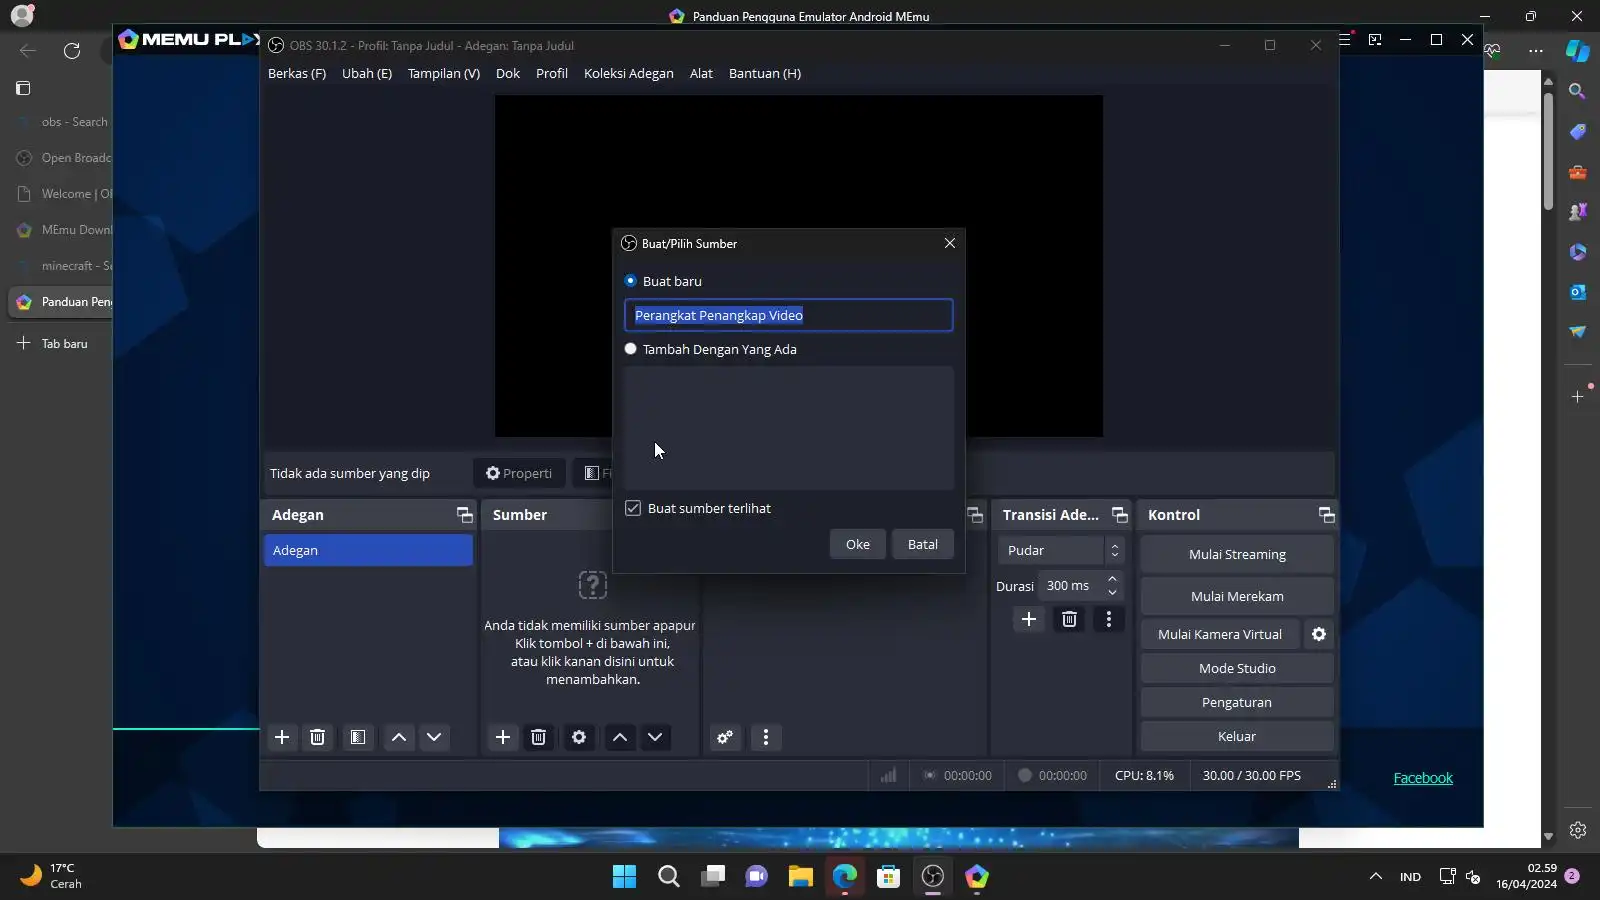Undock the Adegan panel

point(465,515)
